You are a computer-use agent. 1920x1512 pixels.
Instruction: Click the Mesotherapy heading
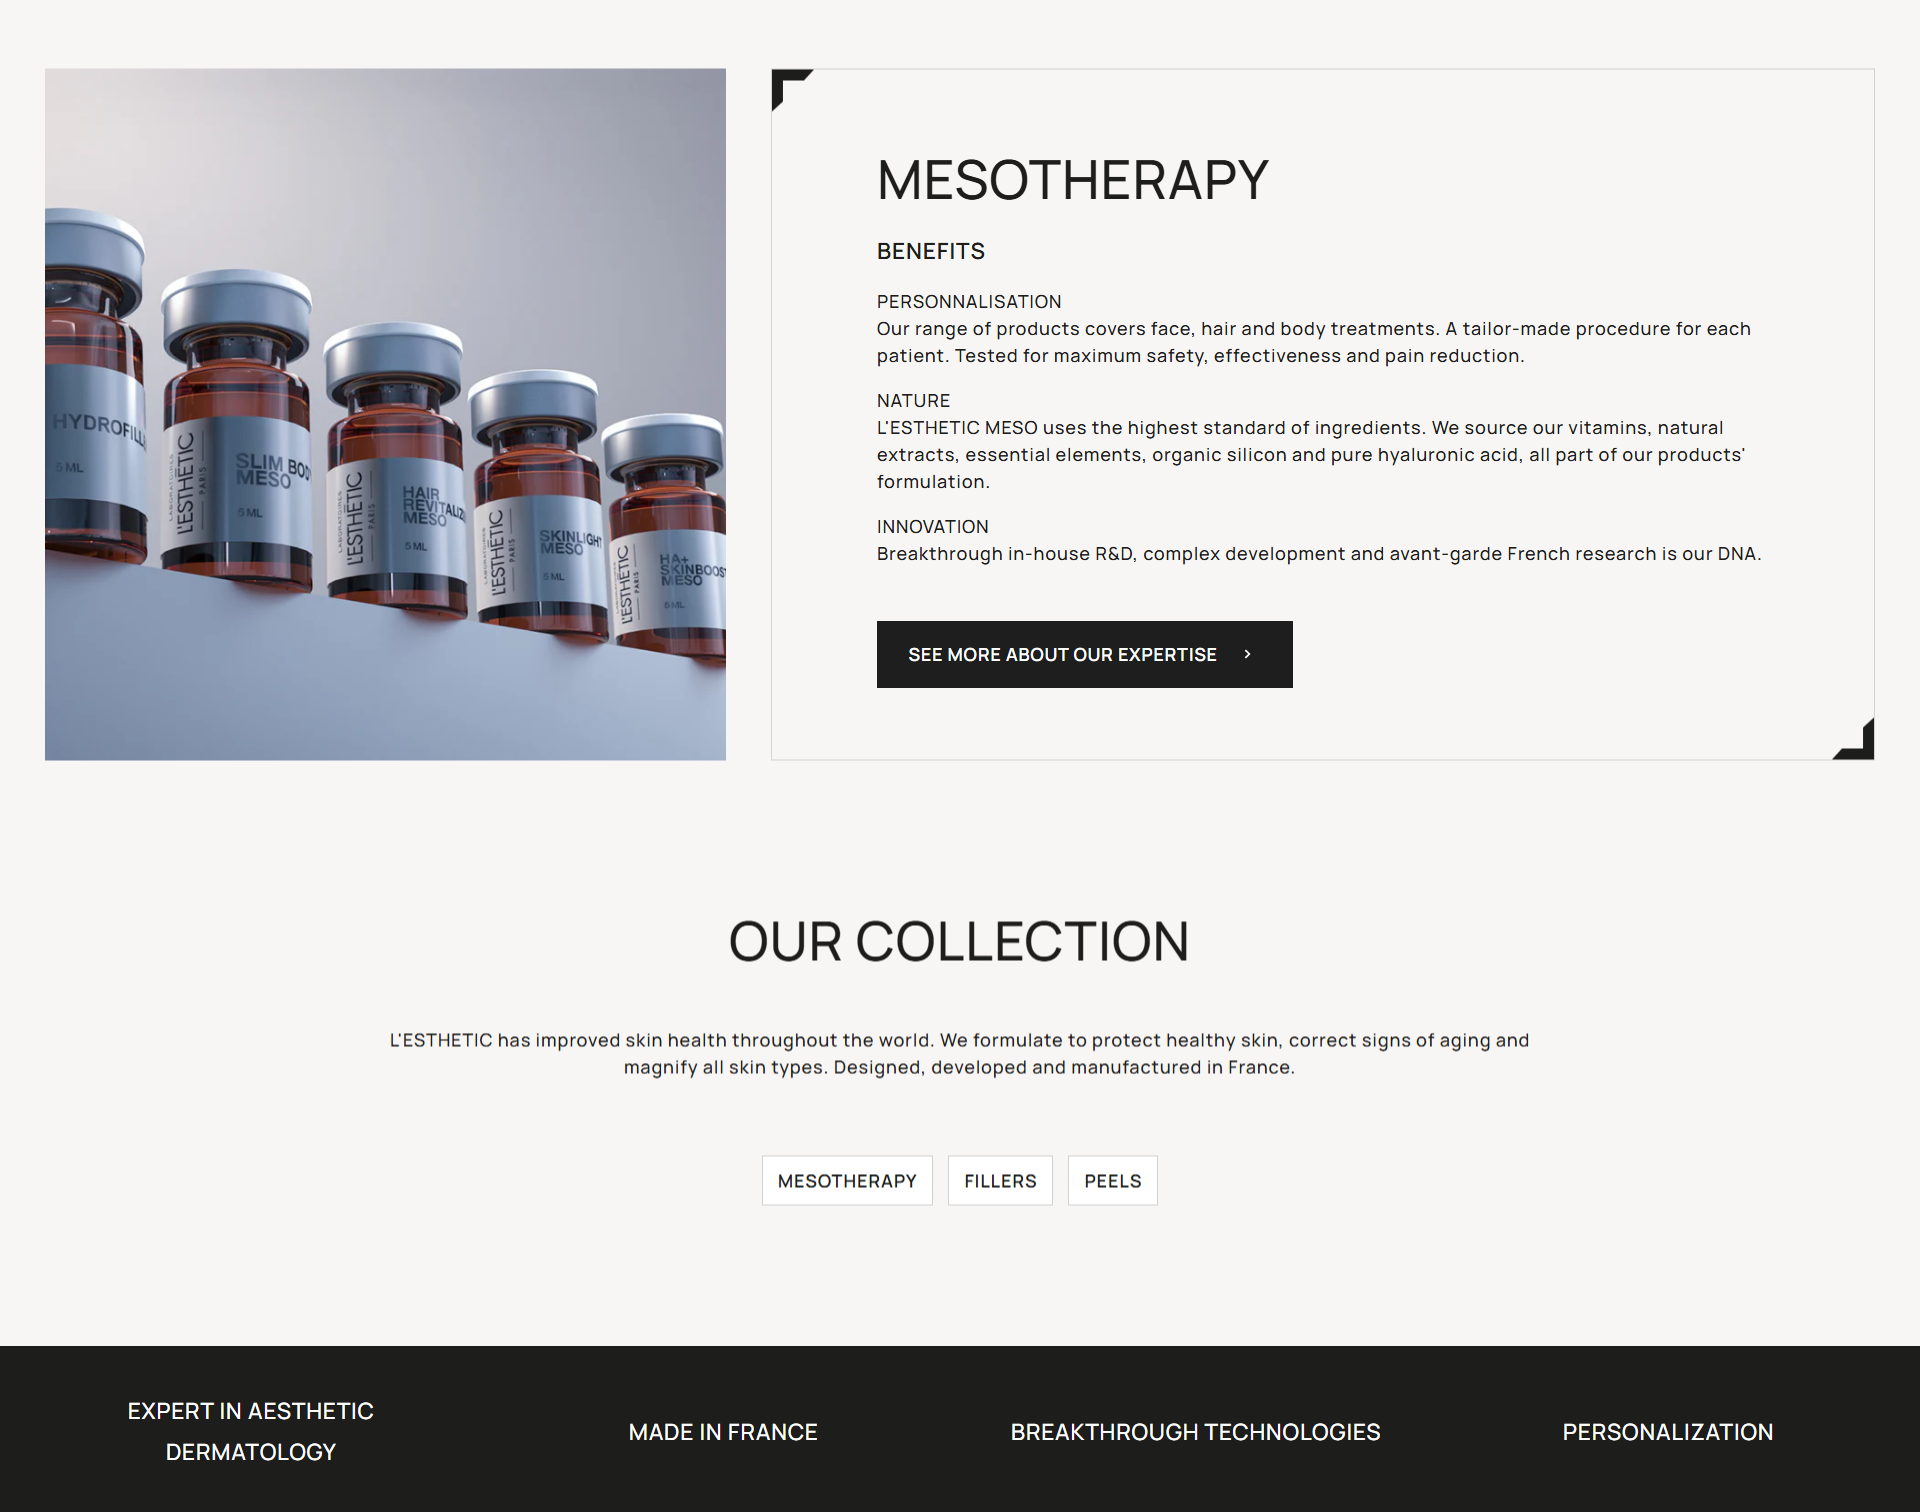point(1072,180)
